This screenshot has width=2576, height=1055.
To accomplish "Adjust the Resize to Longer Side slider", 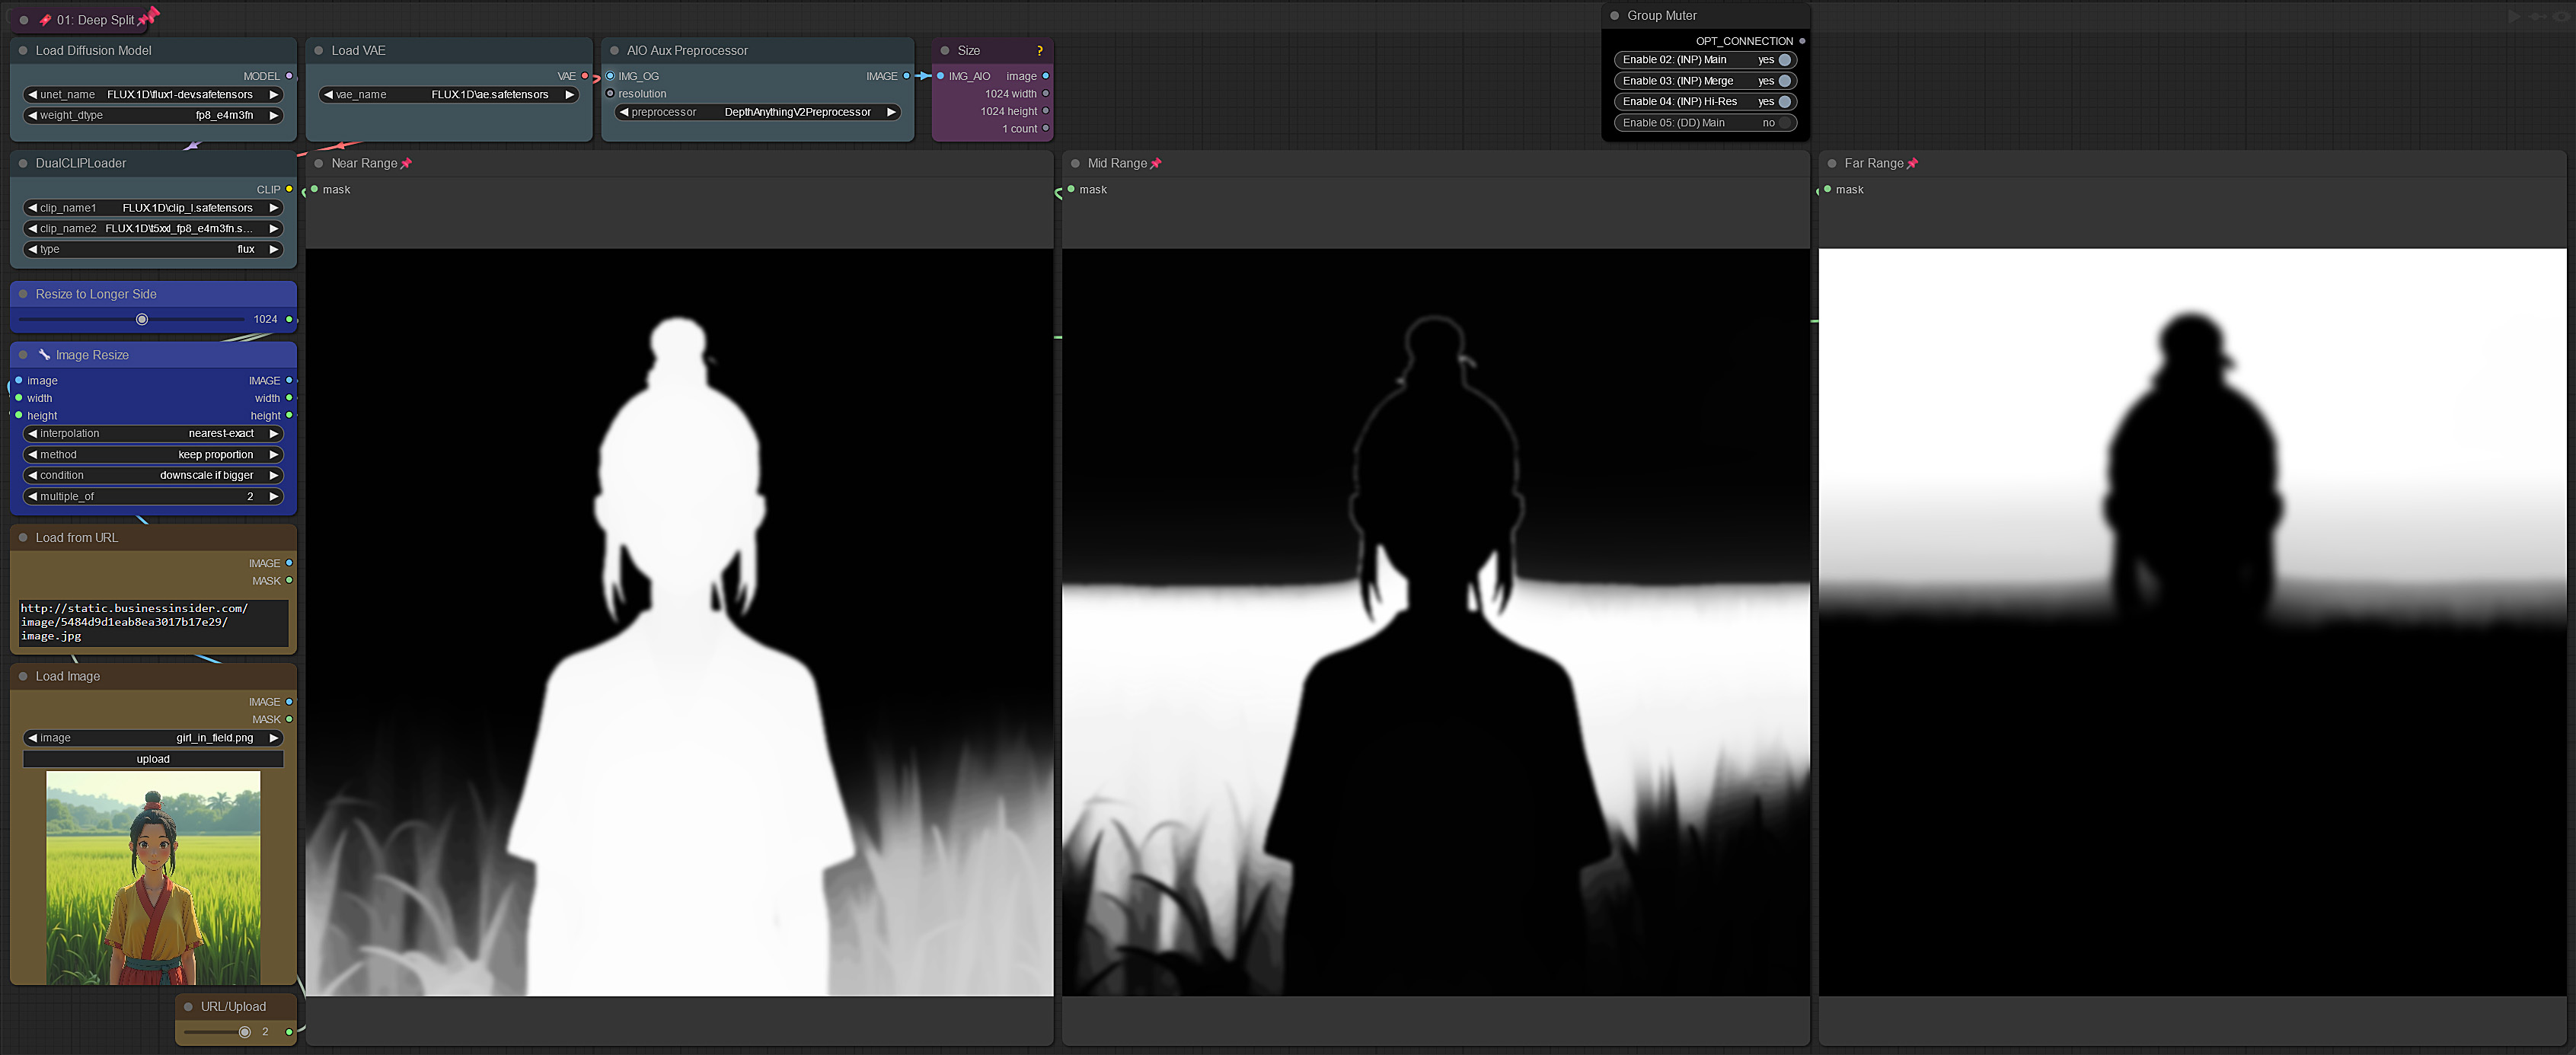I will (142, 320).
